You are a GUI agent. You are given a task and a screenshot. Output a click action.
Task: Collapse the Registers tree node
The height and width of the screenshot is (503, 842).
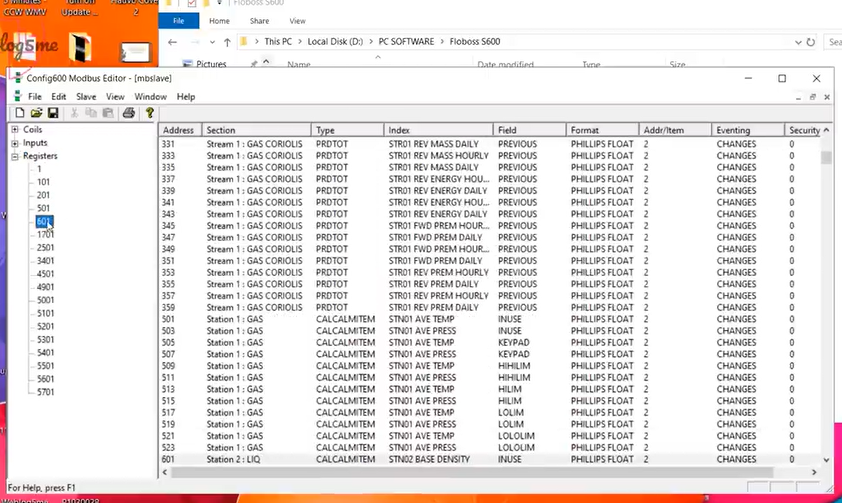15,156
